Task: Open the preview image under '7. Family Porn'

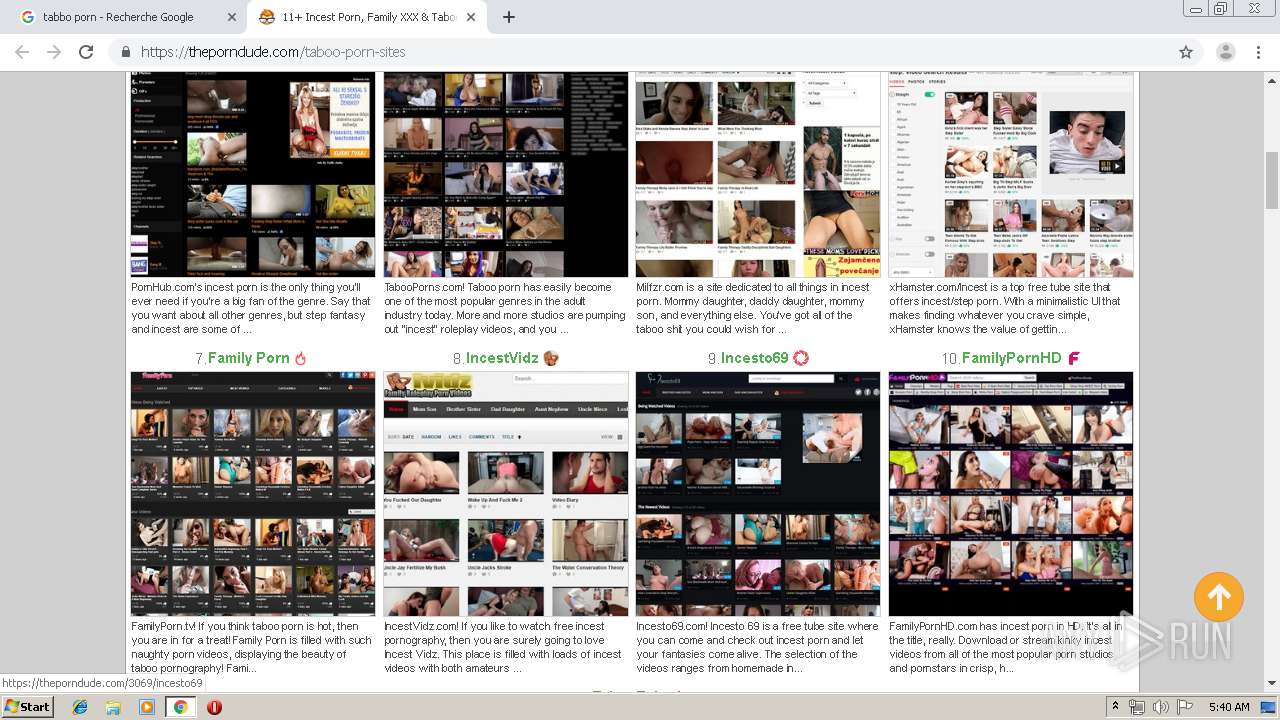Action: 253,494
